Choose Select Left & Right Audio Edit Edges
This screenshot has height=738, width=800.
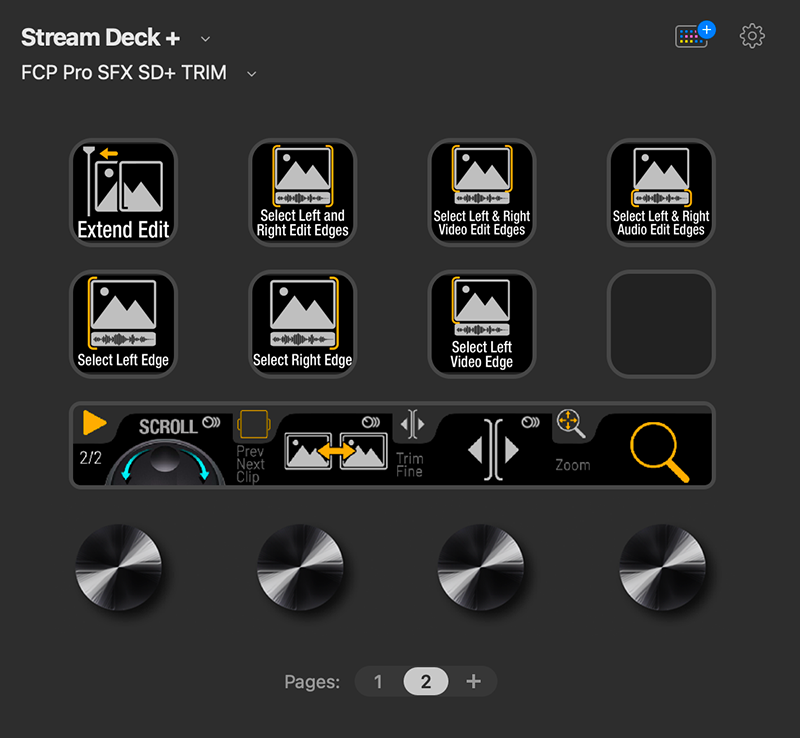[x=660, y=192]
